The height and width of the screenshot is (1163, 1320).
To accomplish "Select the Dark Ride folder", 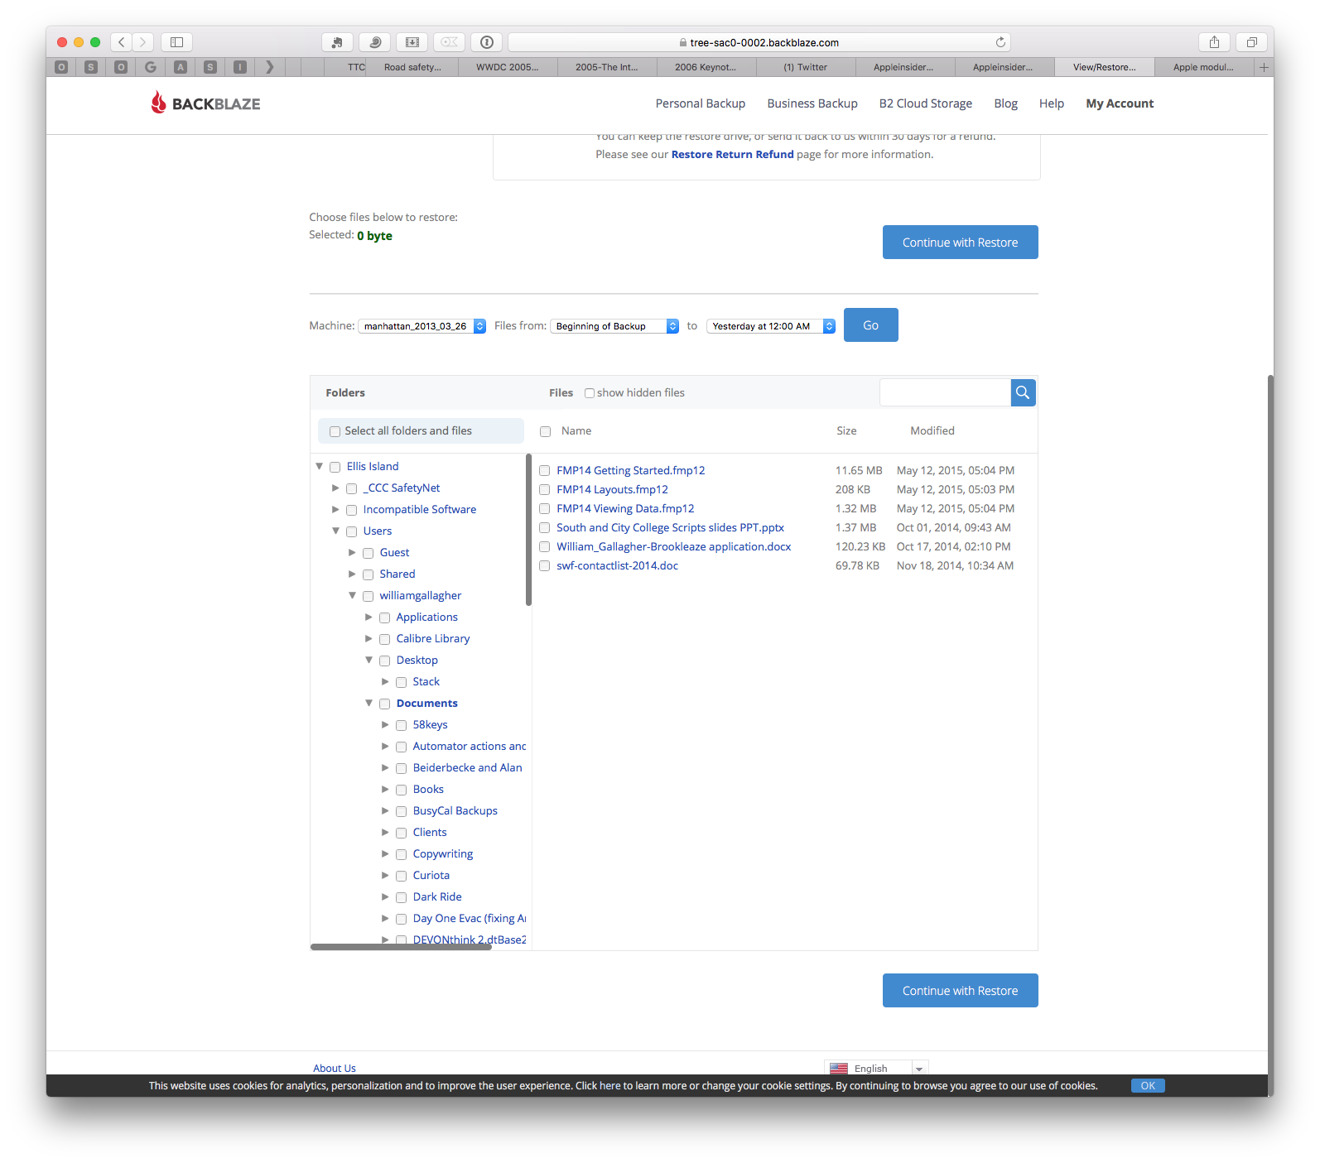I will 437,897.
